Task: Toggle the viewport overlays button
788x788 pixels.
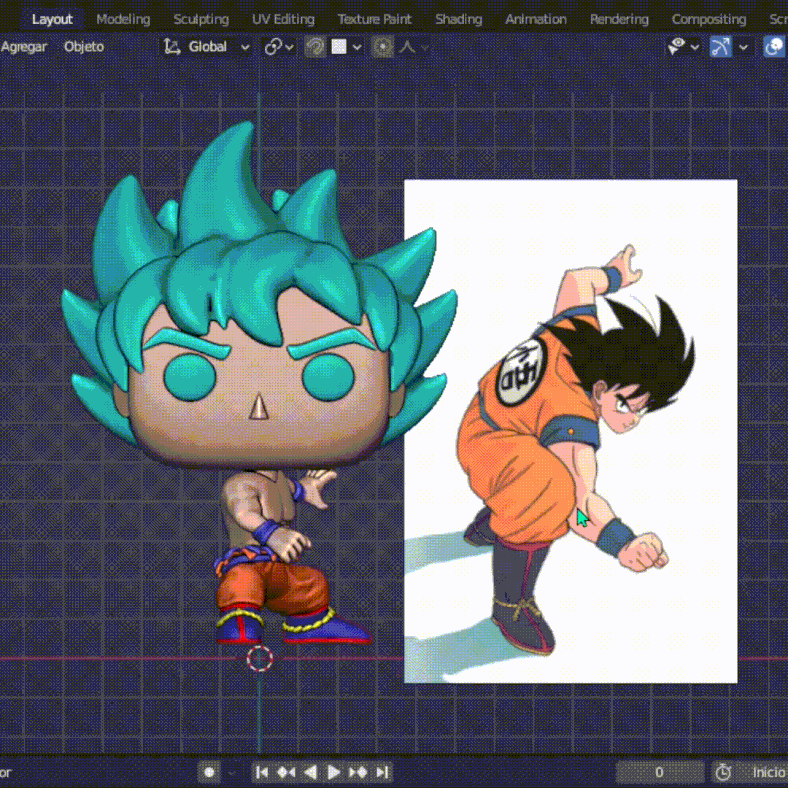Action: pos(774,47)
